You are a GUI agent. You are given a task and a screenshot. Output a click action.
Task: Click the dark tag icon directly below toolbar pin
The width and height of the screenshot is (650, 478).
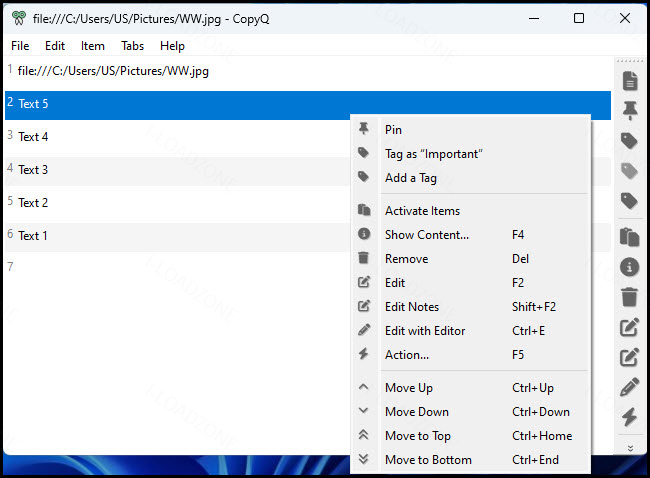click(x=629, y=141)
